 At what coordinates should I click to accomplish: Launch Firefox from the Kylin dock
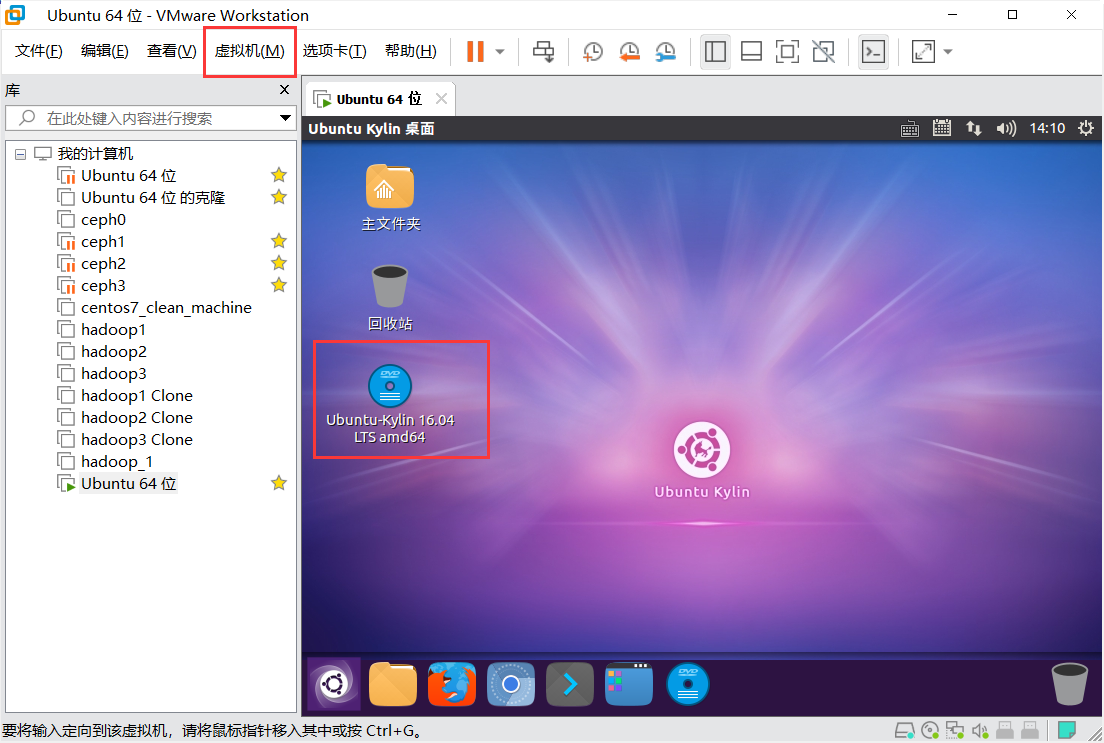coord(452,683)
